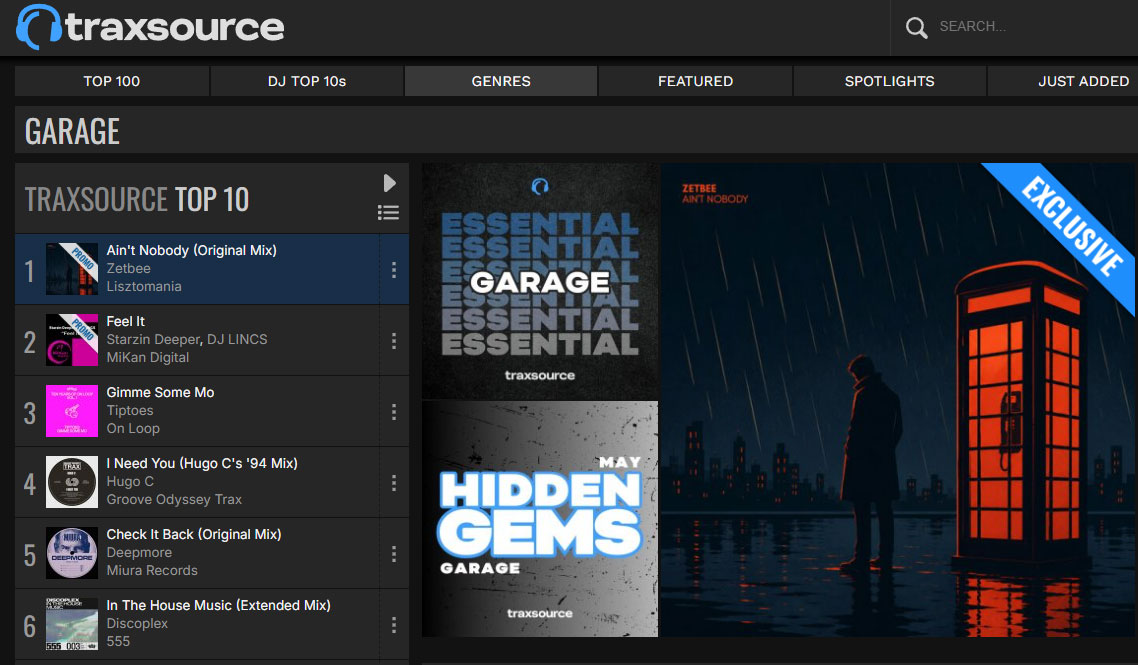This screenshot has height=665, width=1138.
Task: Open label link 555
Action: pos(118,642)
